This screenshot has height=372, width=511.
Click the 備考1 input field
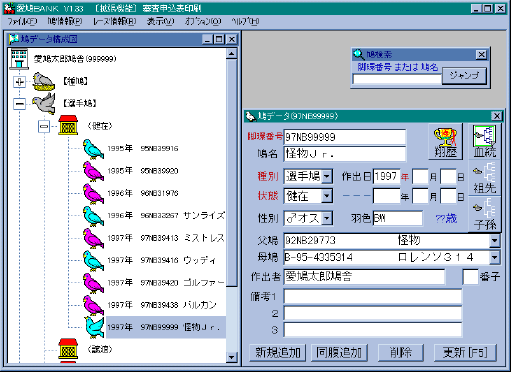tap(373, 296)
